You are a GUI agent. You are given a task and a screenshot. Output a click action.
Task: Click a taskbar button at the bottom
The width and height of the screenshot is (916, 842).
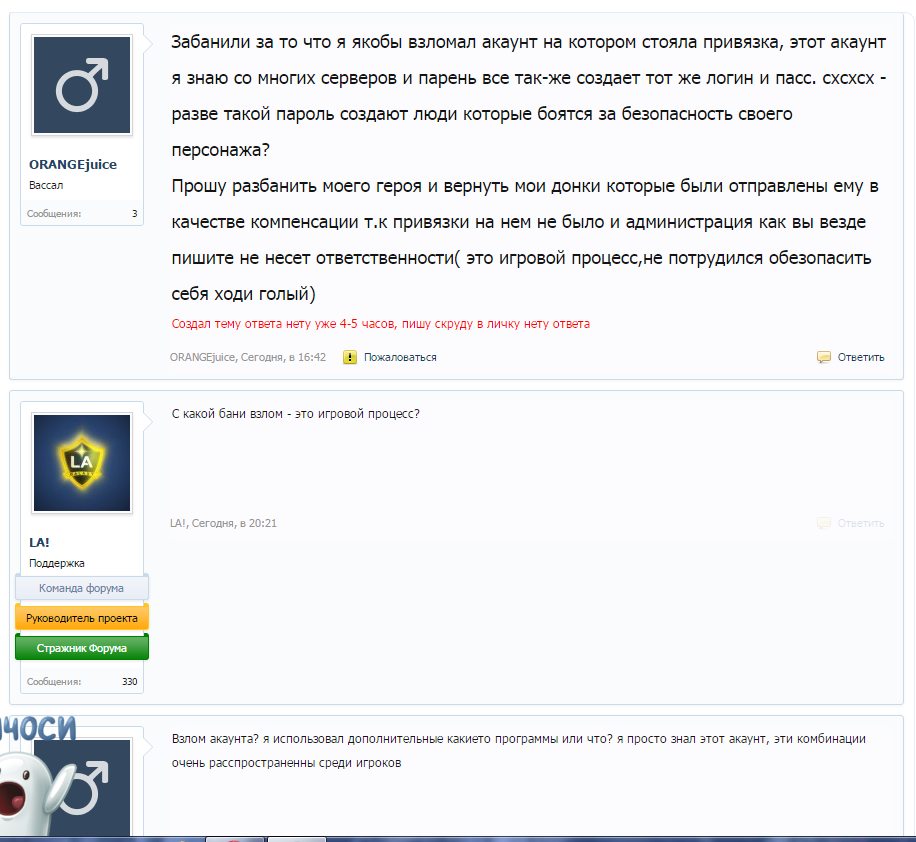pyautogui.click(x=235, y=838)
